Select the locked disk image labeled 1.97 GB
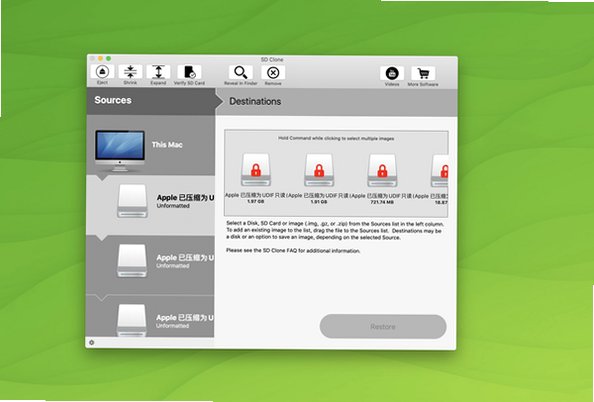This screenshot has height=402, width=594. (256, 170)
